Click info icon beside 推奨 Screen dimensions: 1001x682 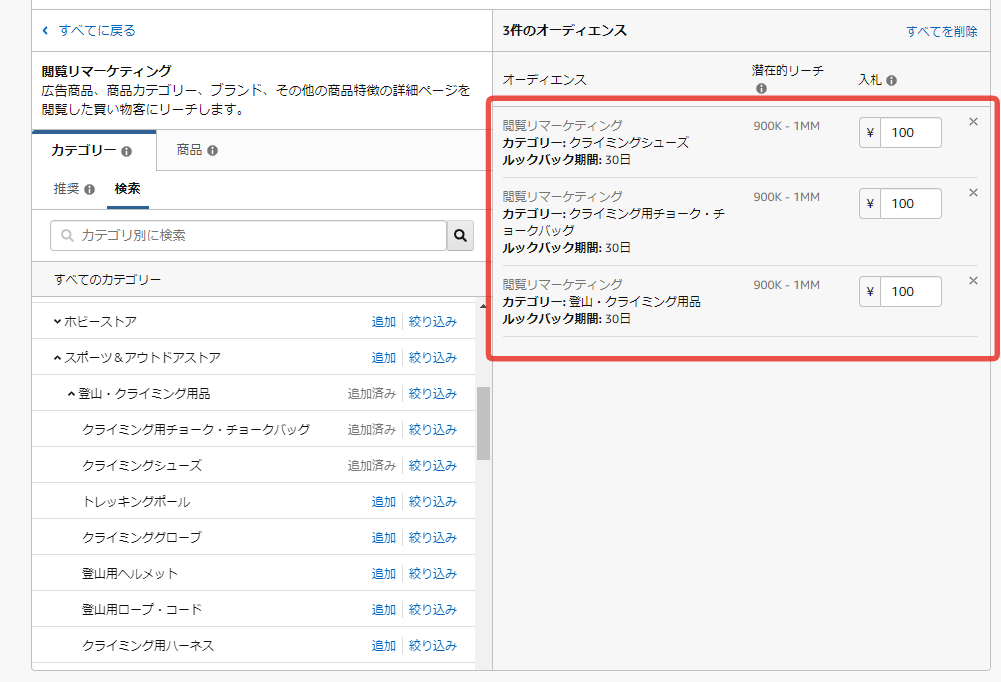point(90,189)
